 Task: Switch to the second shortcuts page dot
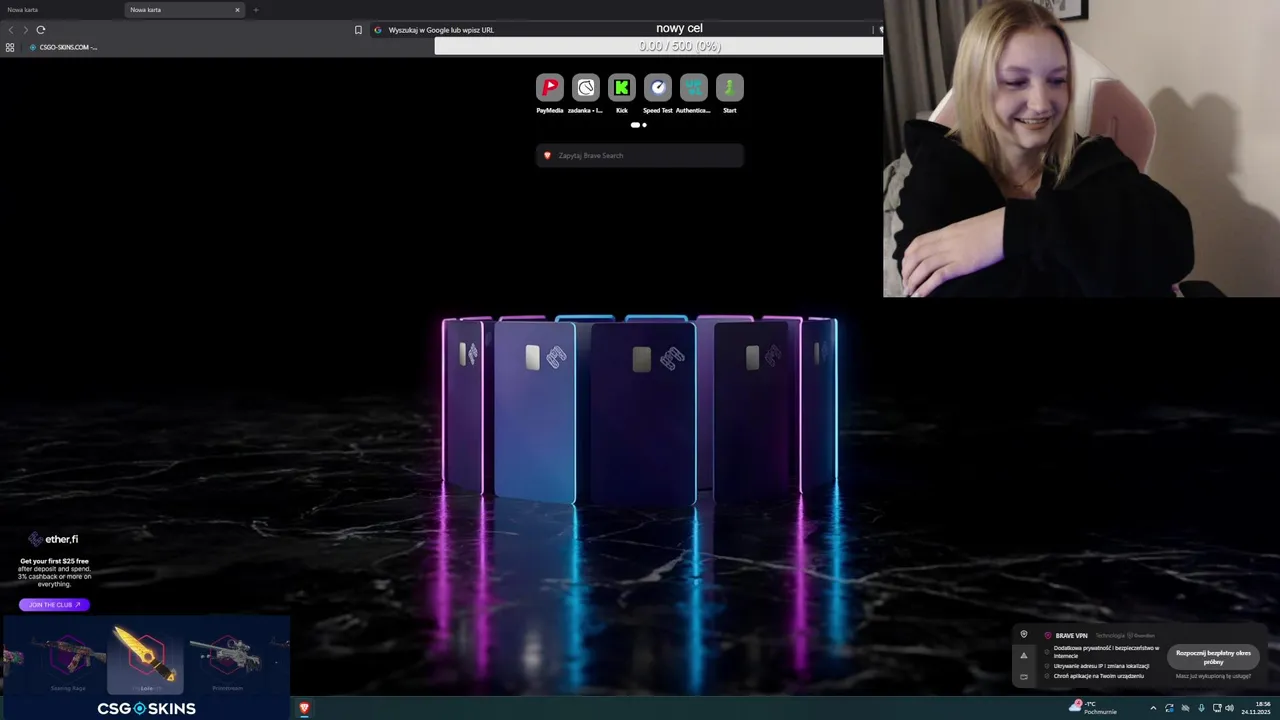(644, 125)
